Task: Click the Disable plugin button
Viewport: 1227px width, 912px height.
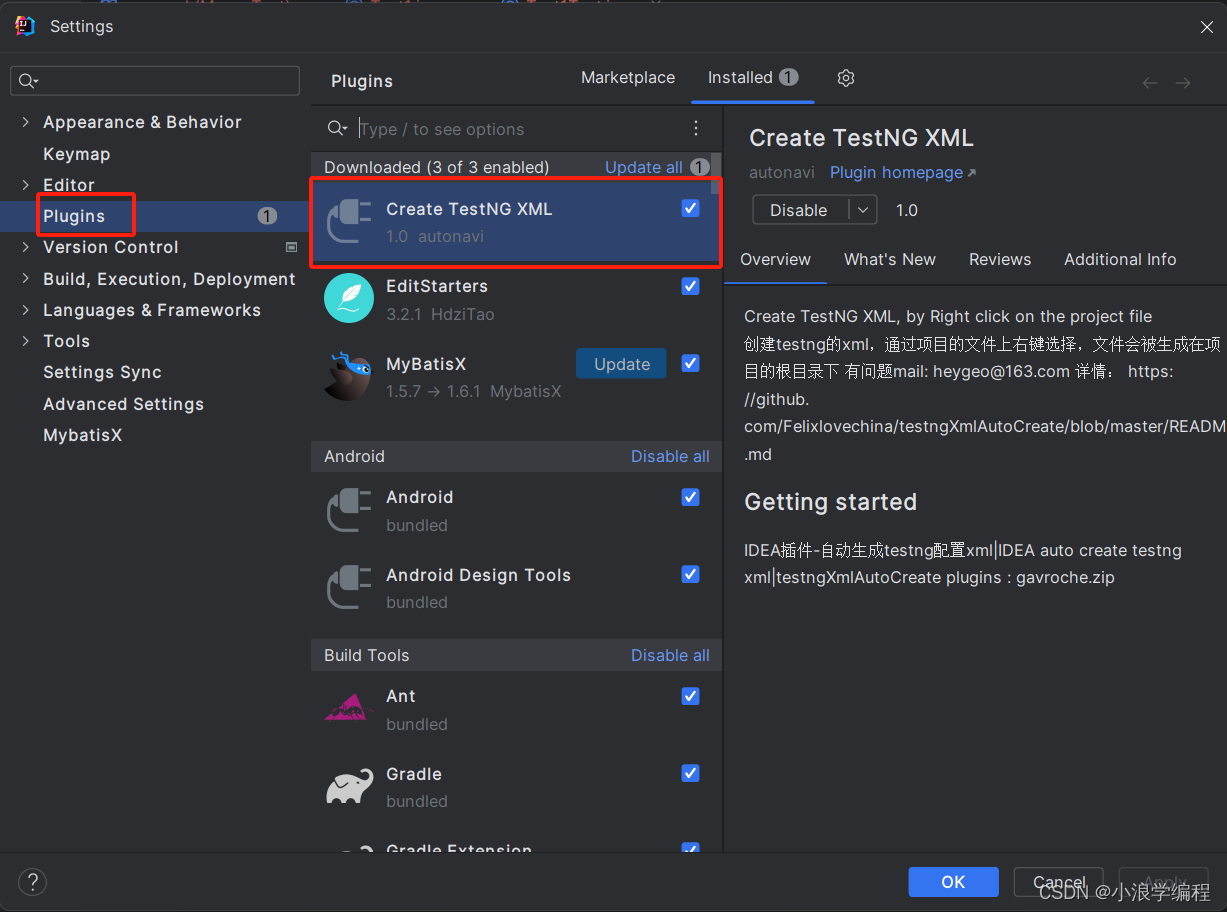Action: pos(800,210)
